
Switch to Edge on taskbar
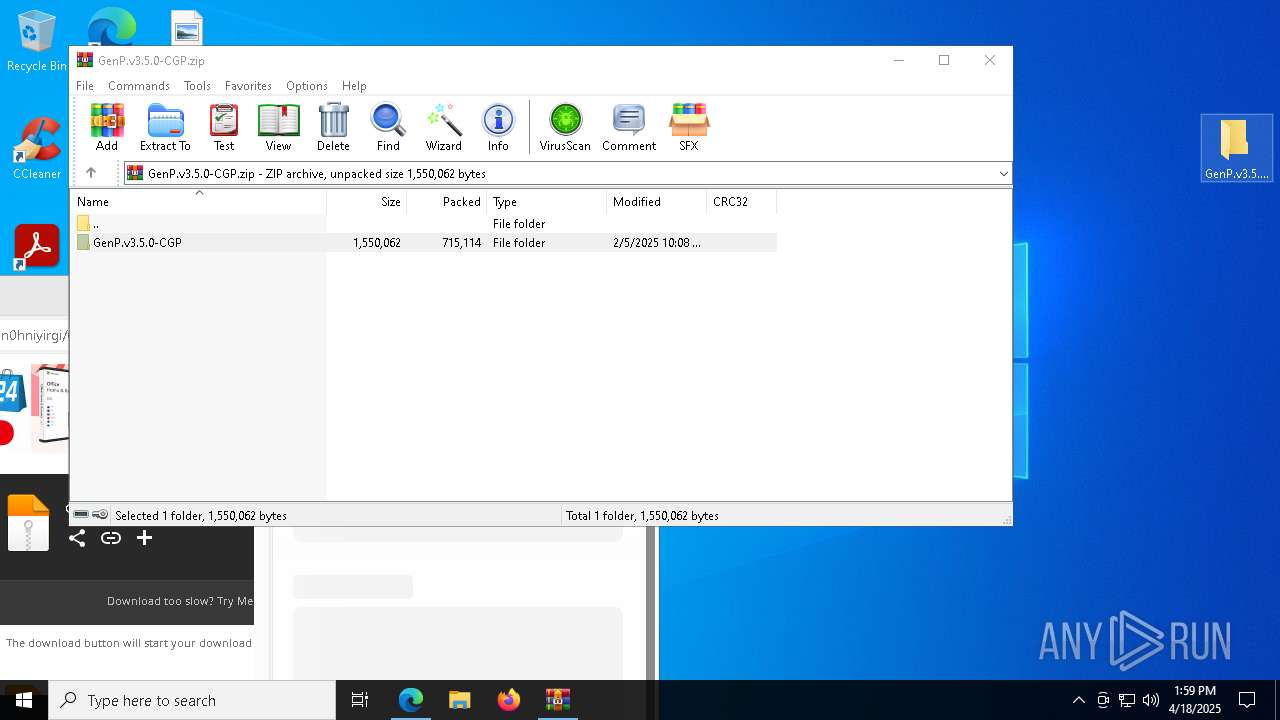[411, 700]
